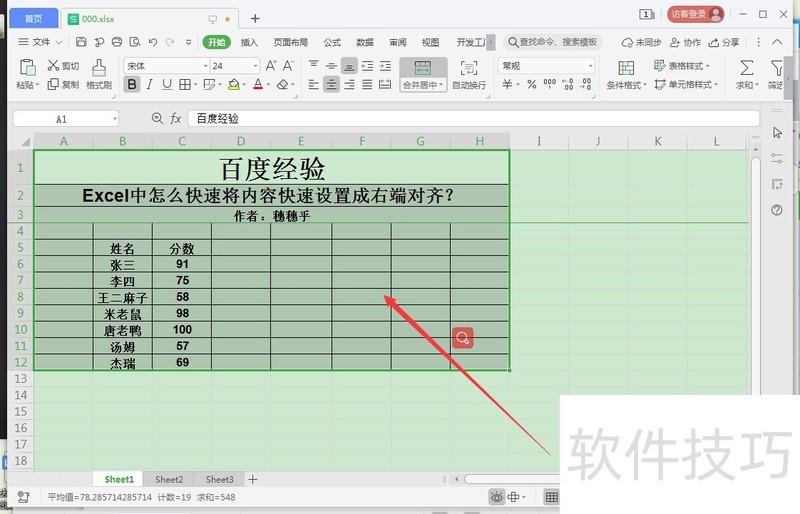
Task: Click the Paste (粘贴) clipboard icon
Action: [x=27, y=67]
